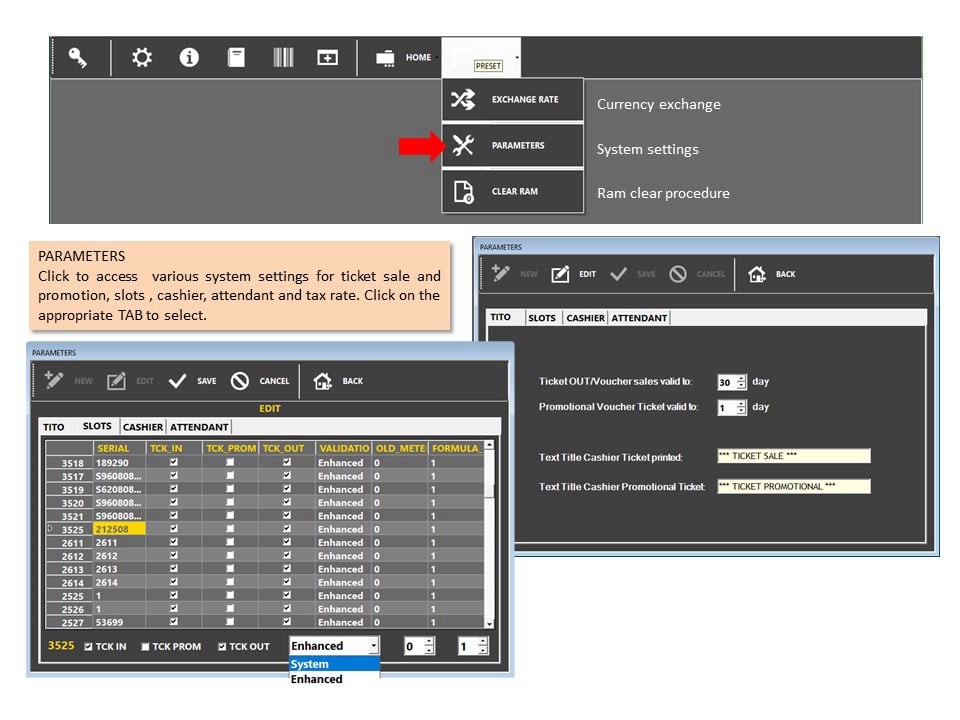Click BACK home icon in right Parameters window
This screenshot has width=960, height=720.
tap(757, 274)
